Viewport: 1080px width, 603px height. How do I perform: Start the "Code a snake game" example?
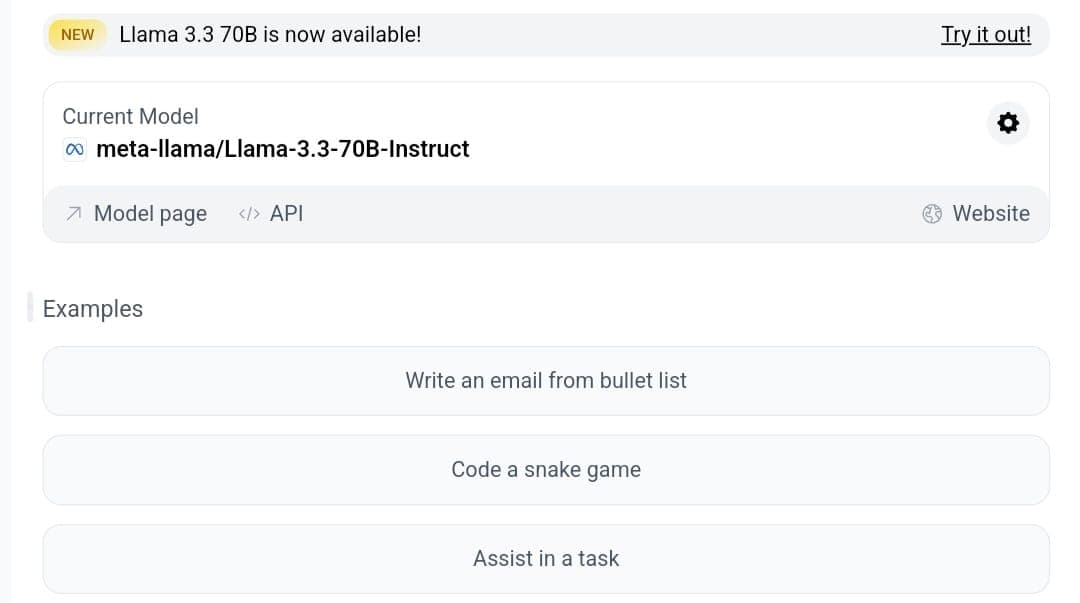coord(546,469)
